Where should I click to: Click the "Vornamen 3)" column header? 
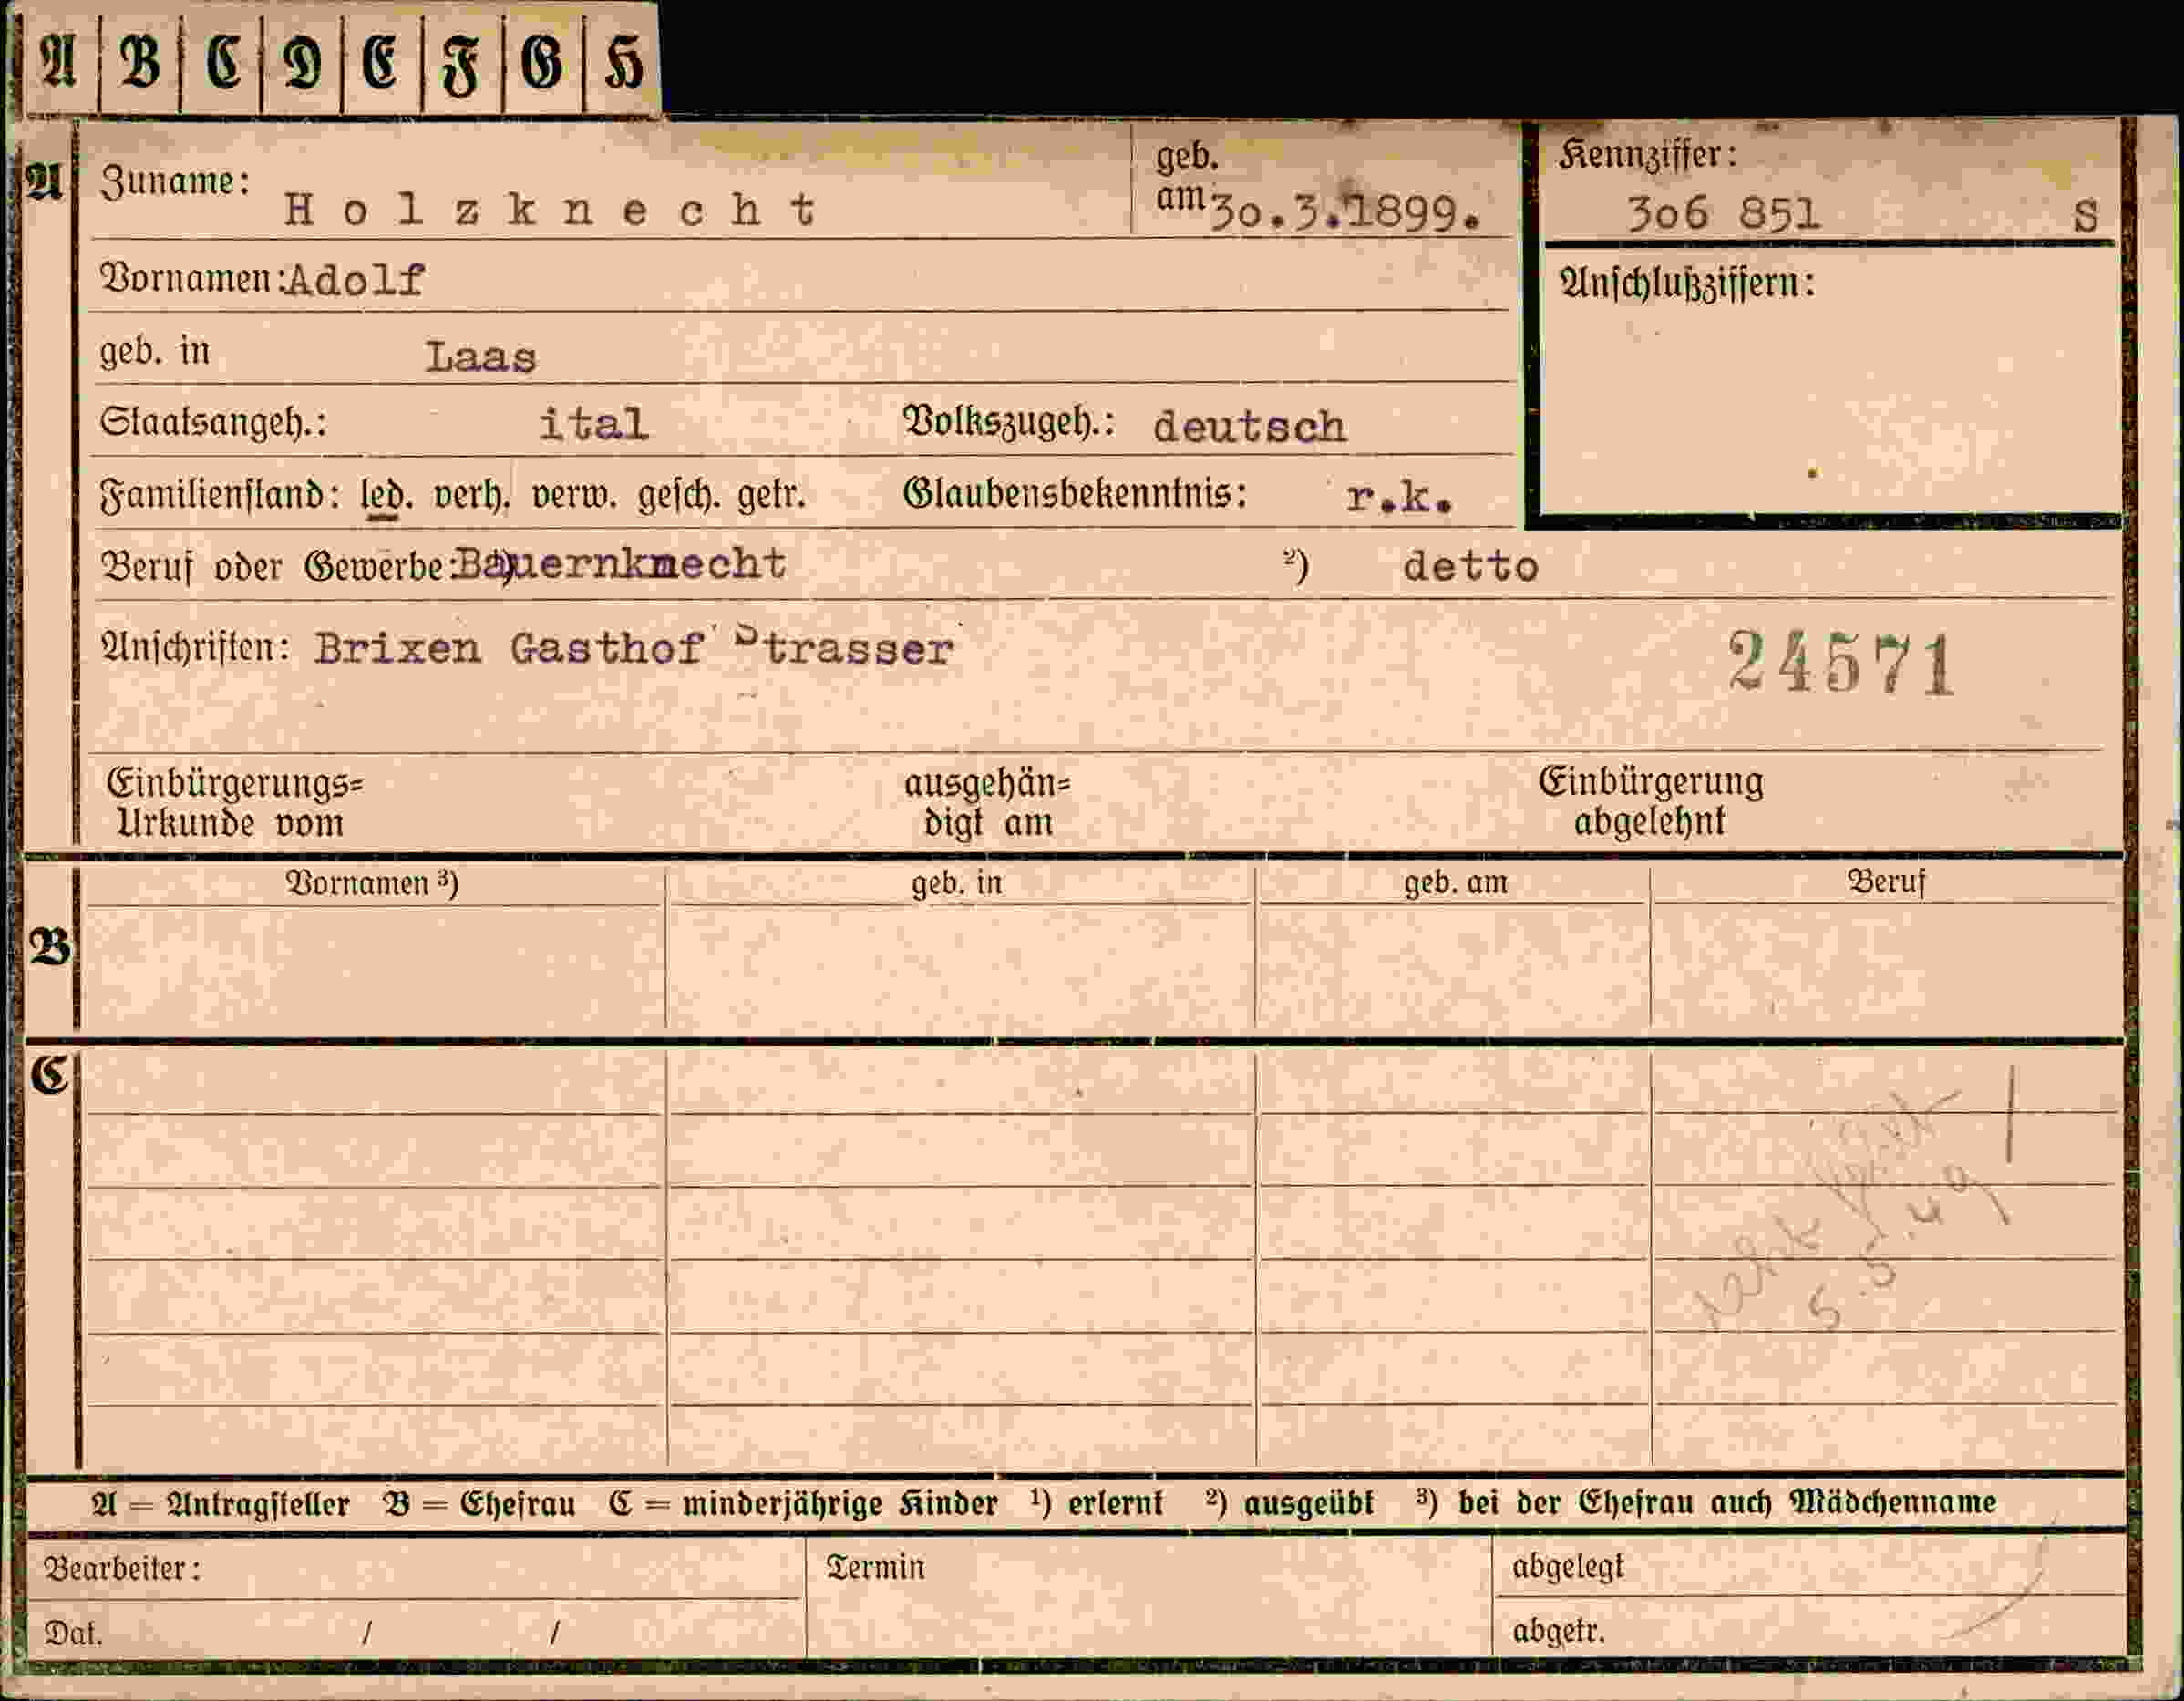tap(372, 884)
